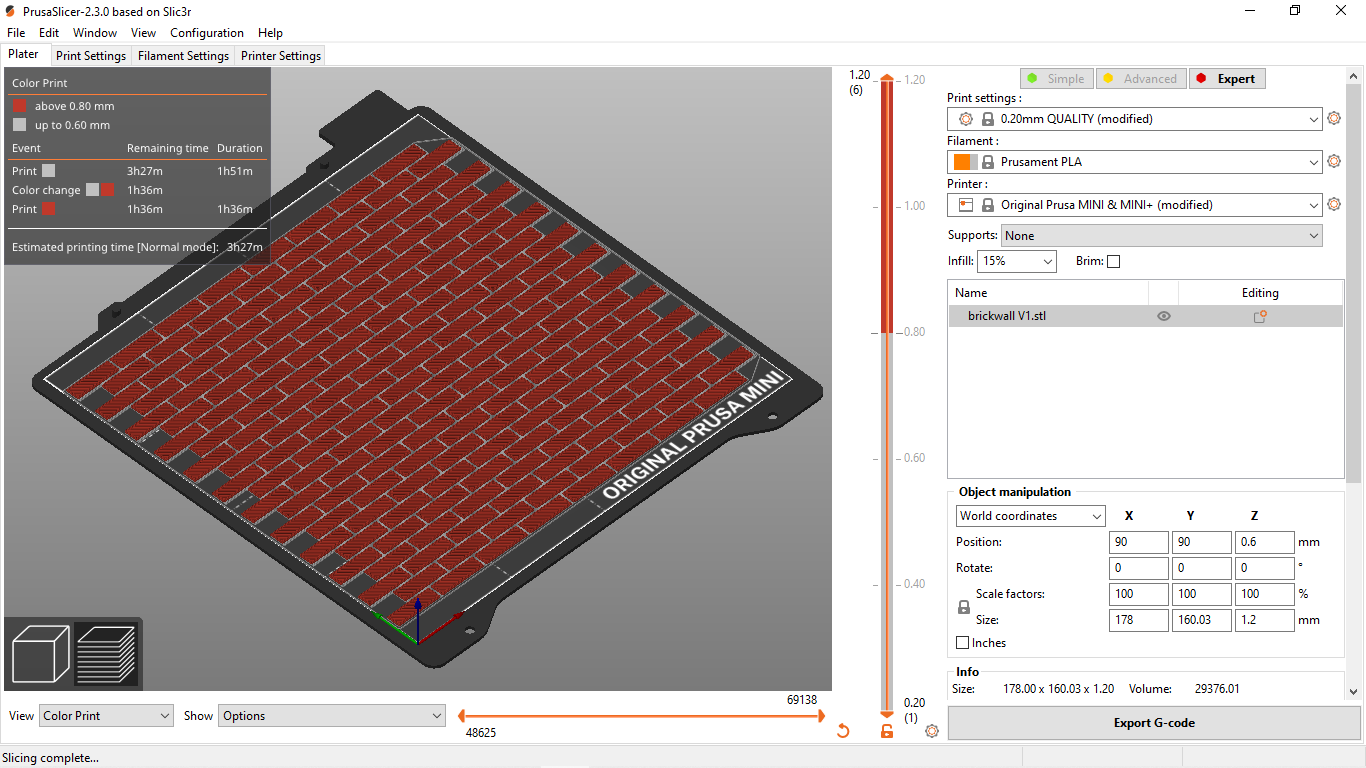The height and width of the screenshot is (768, 1366).
Task: Open the Show Options dropdown
Action: pyautogui.click(x=332, y=716)
